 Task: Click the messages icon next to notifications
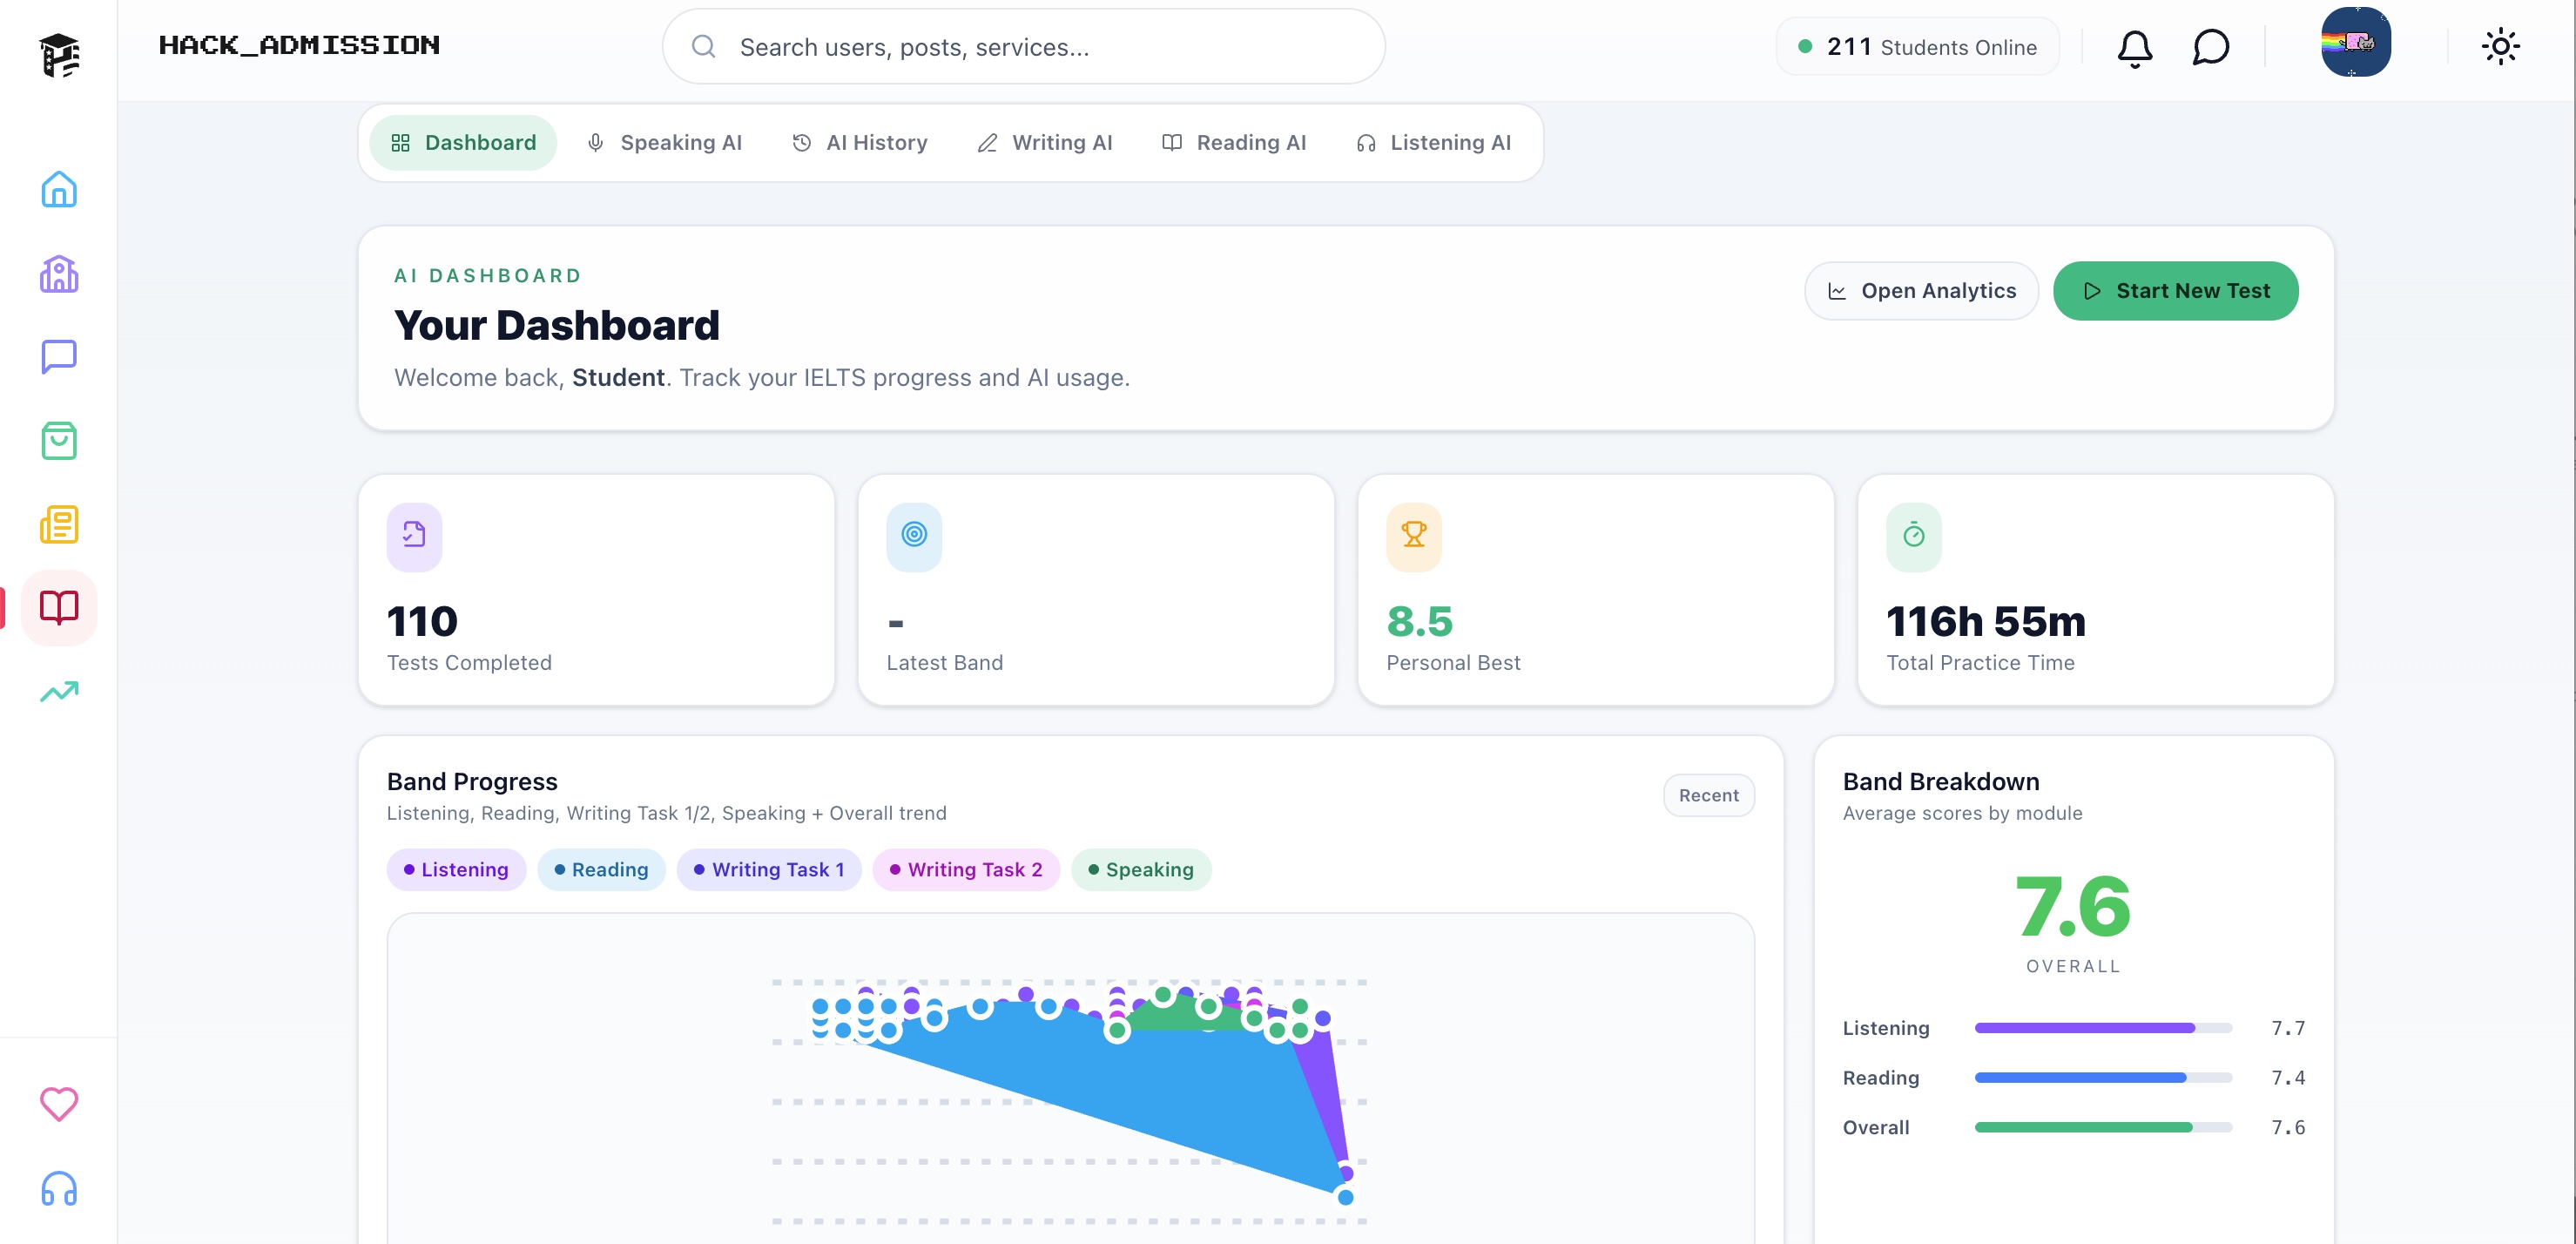pos(2210,46)
